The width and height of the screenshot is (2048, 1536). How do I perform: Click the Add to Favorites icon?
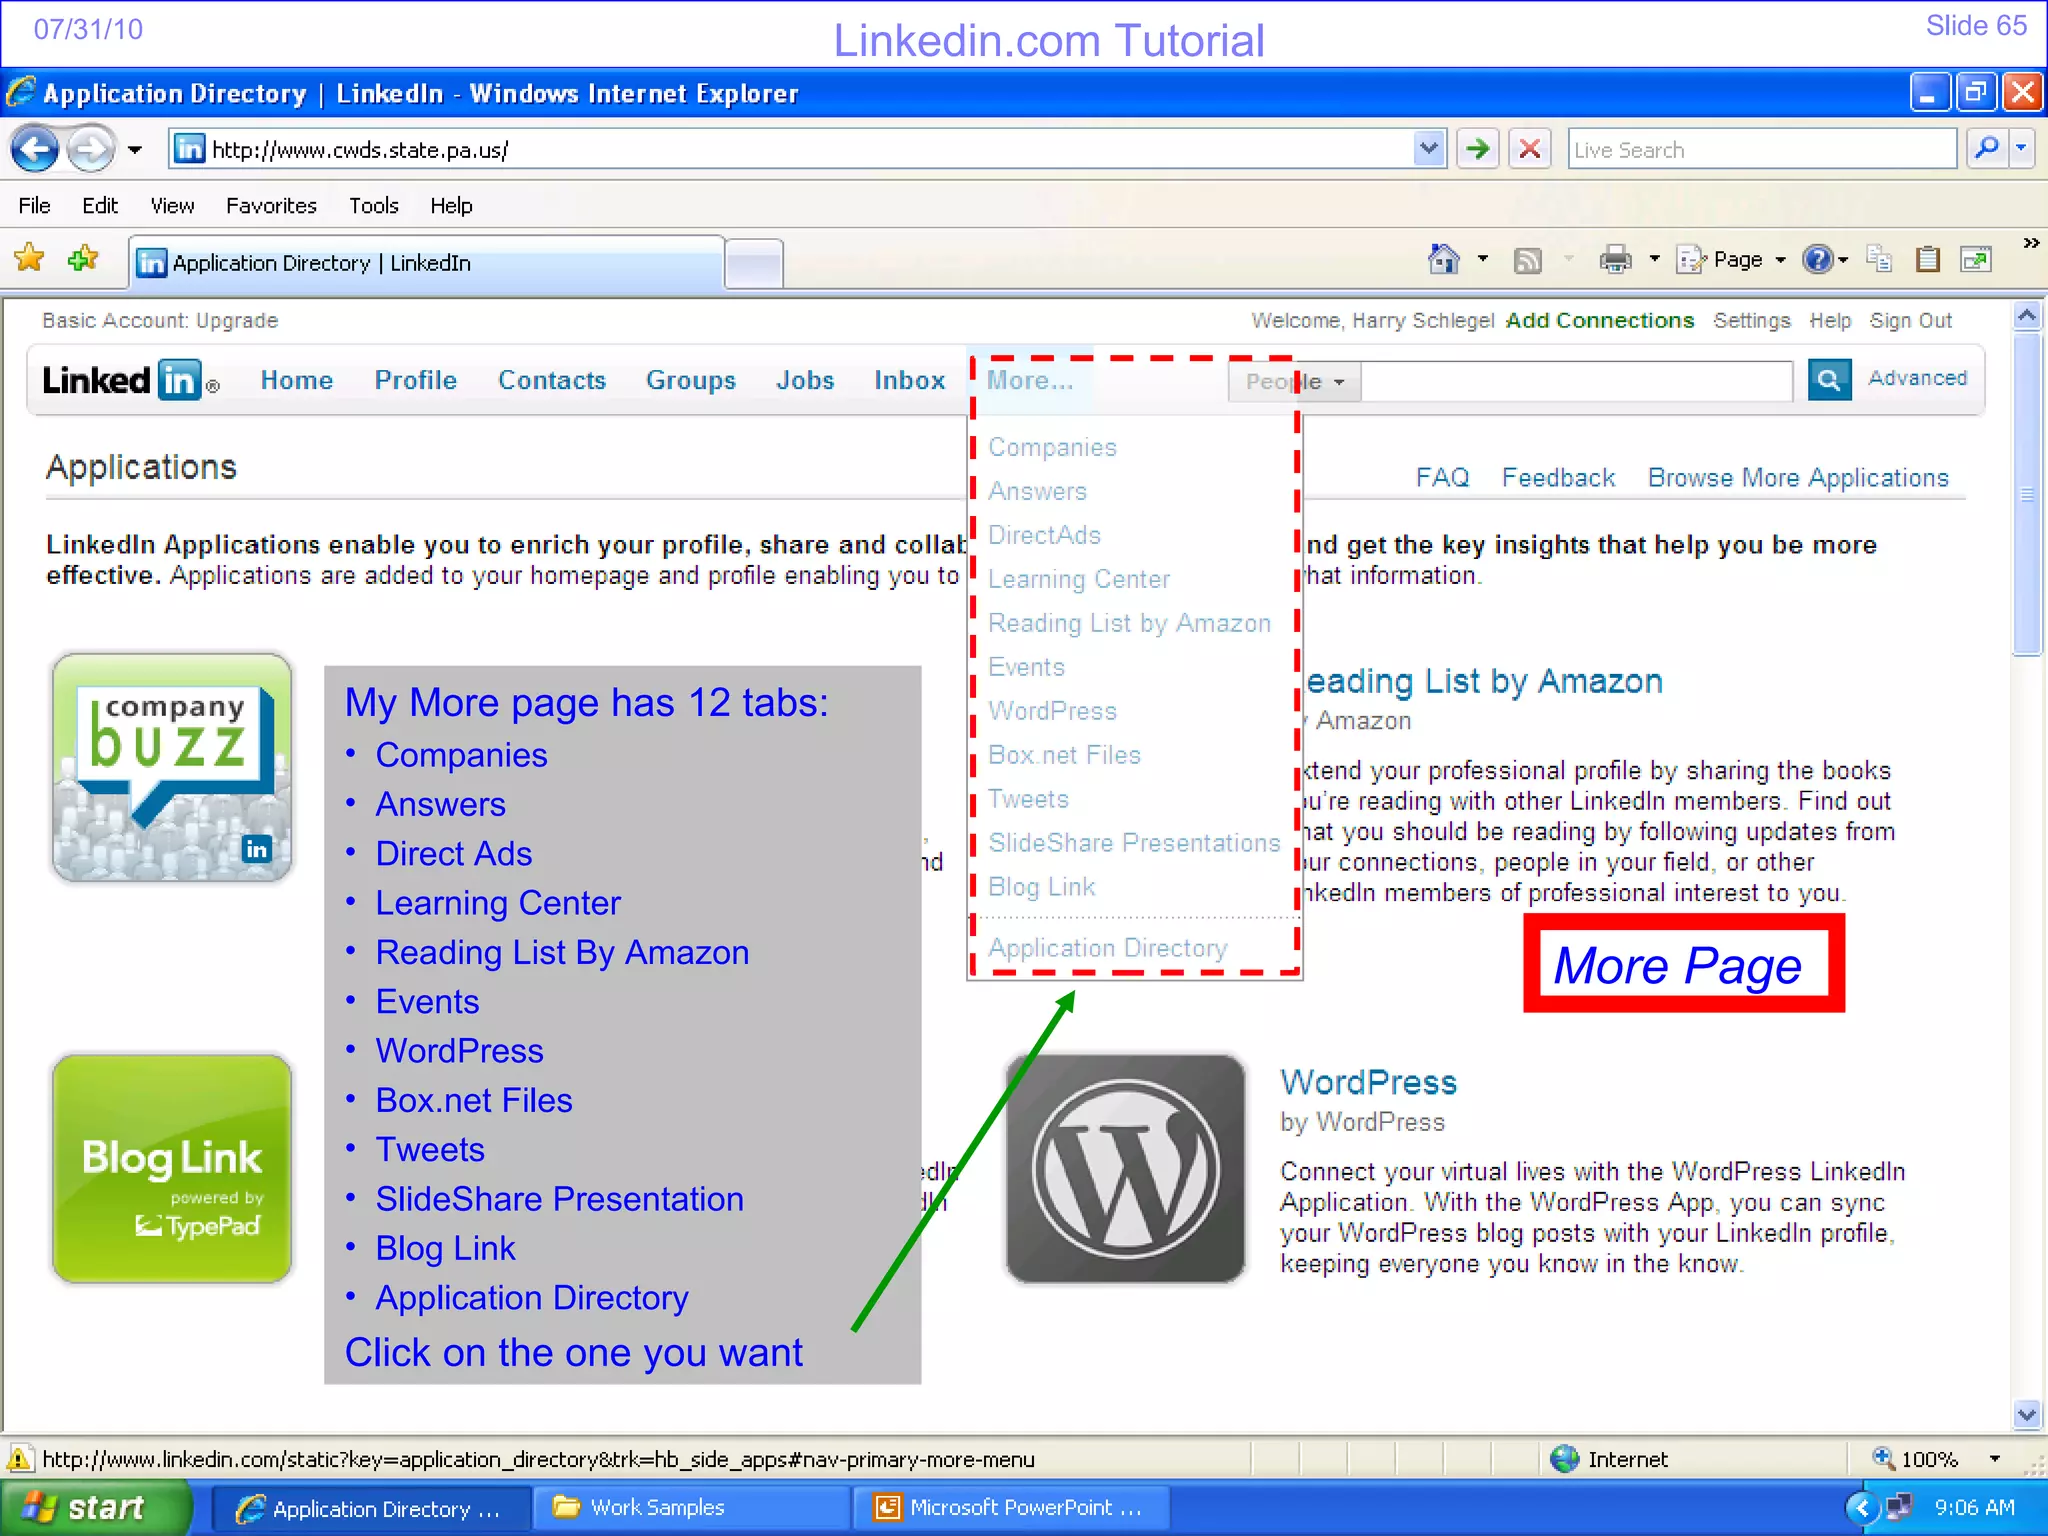(83, 259)
